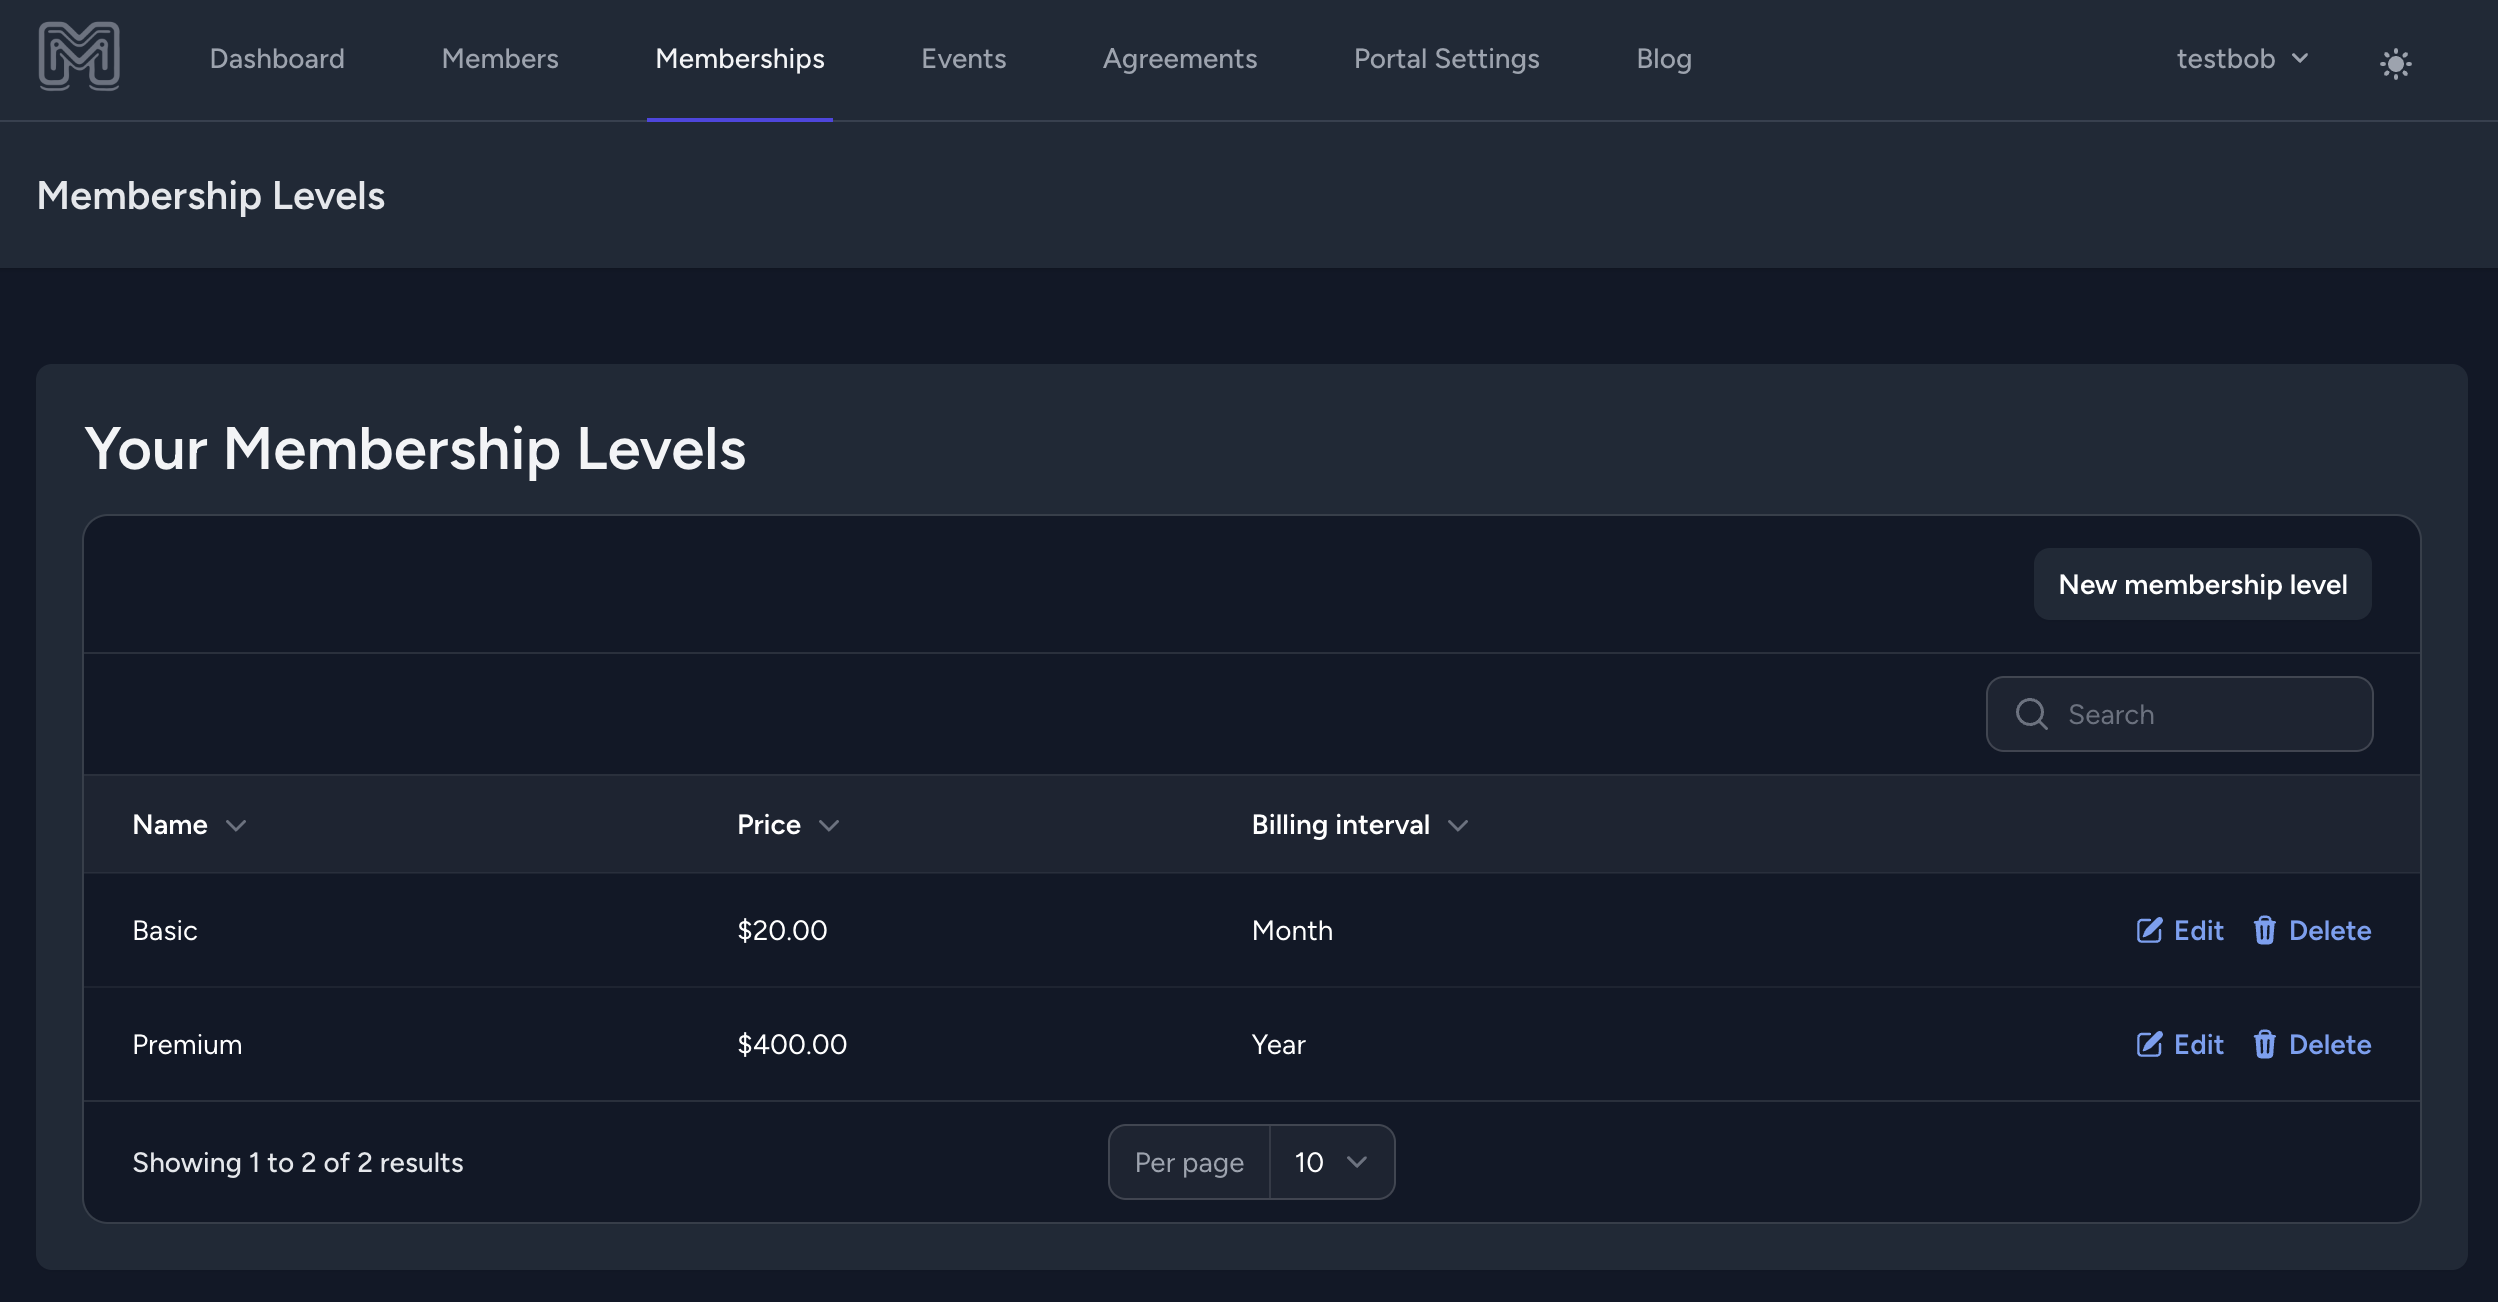The width and height of the screenshot is (2498, 1302).
Task: Click the Dashboard tab
Action: [276, 59]
